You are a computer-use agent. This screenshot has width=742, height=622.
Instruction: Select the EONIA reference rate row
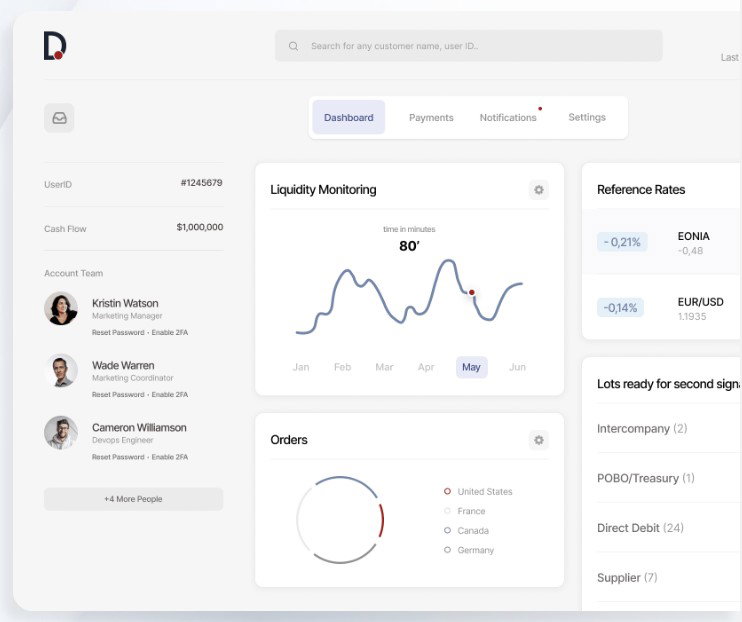pyautogui.click(x=662, y=242)
